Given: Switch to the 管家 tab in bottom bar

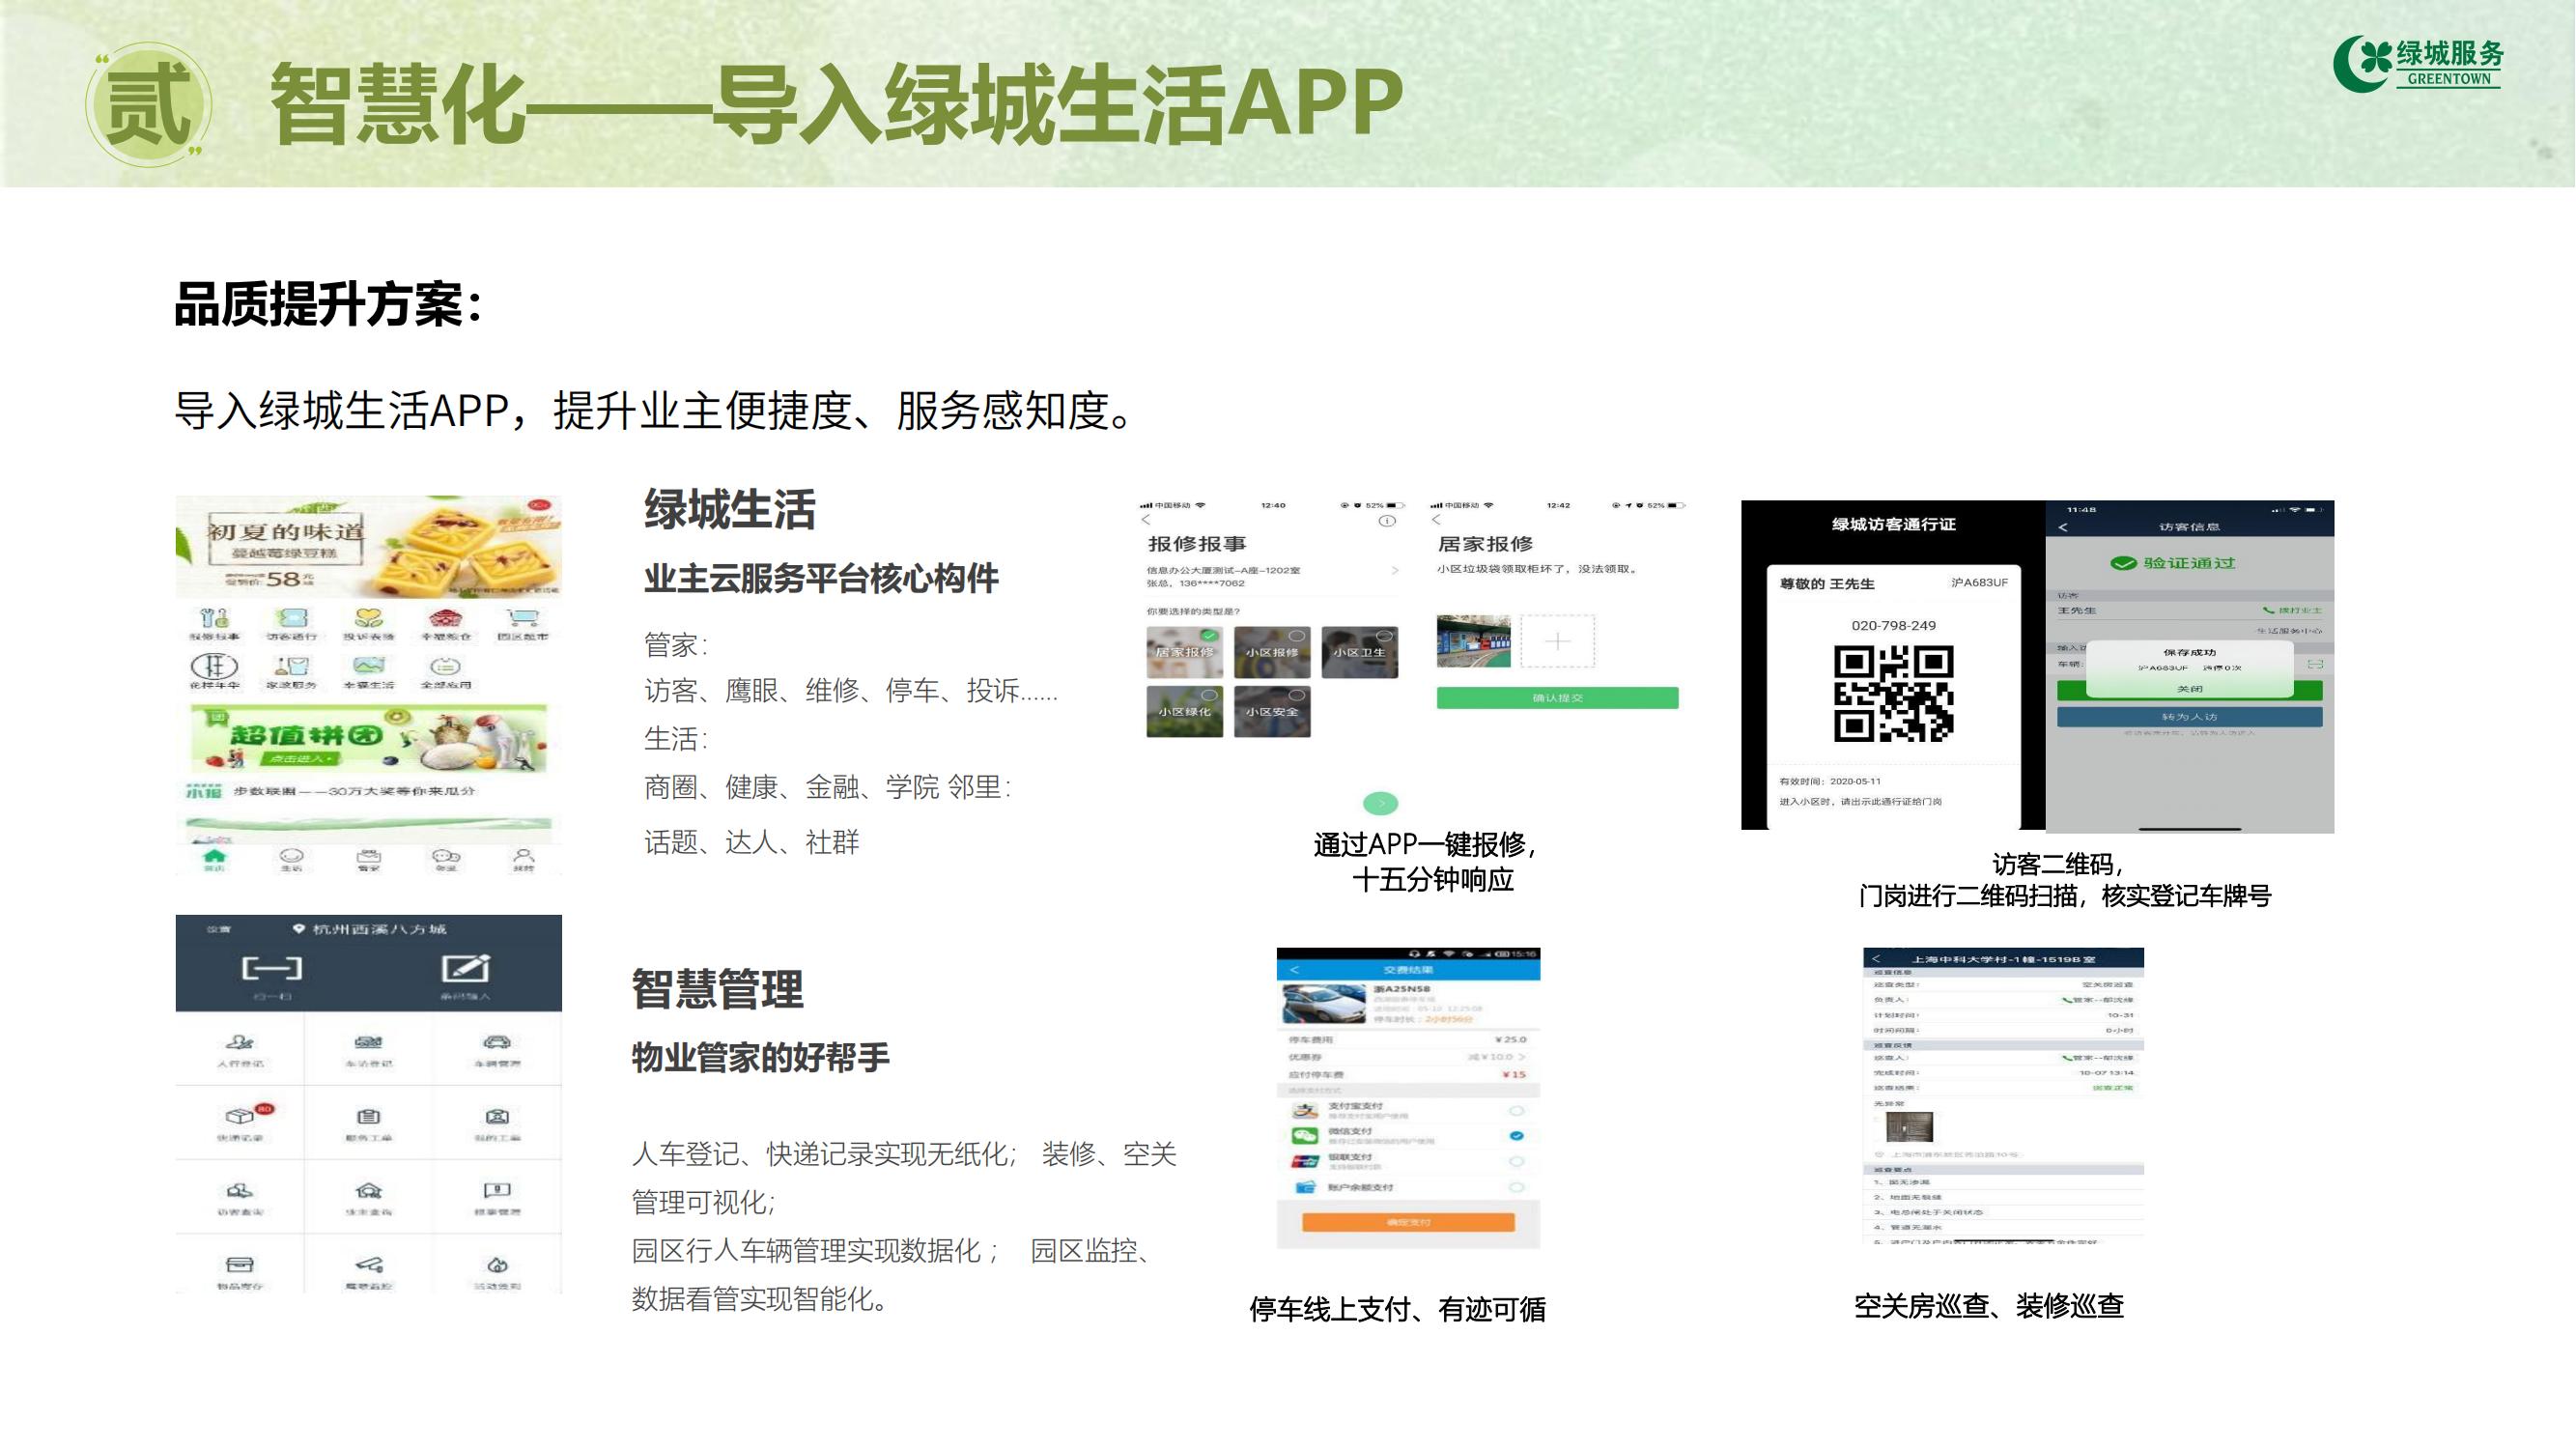Looking at the screenshot, I should [x=368, y=859].
